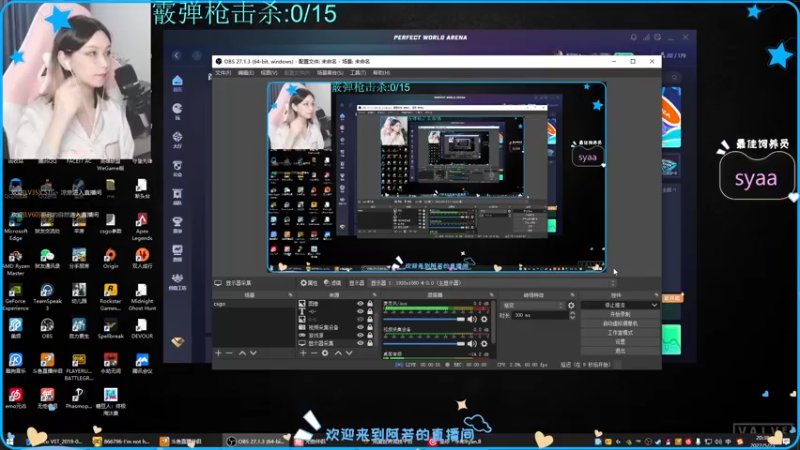800x450 pixels.
Task: Show the hidden third source via its eye
Action: 360,319
